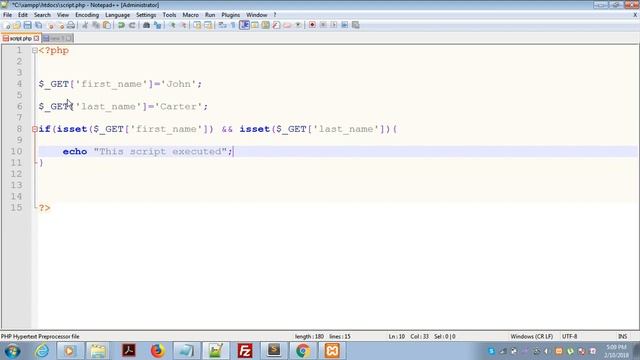This screenshot has height=360, width=640.
Task: Open the Windows Start menu
Action: [12, 351]
